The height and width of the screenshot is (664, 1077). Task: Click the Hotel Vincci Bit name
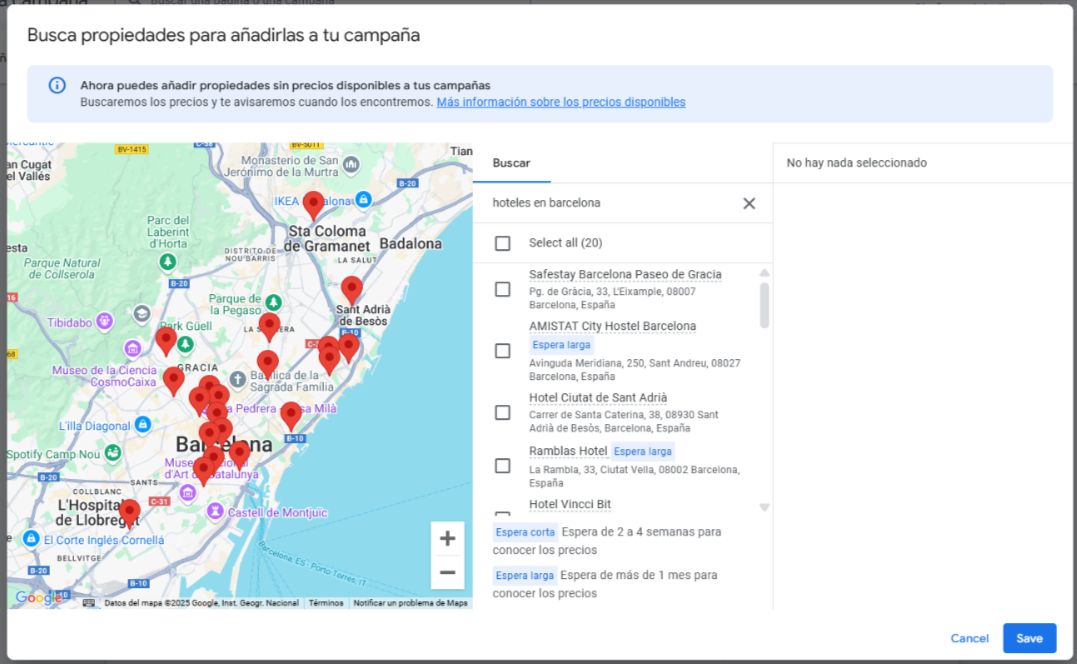coord(569,504)
